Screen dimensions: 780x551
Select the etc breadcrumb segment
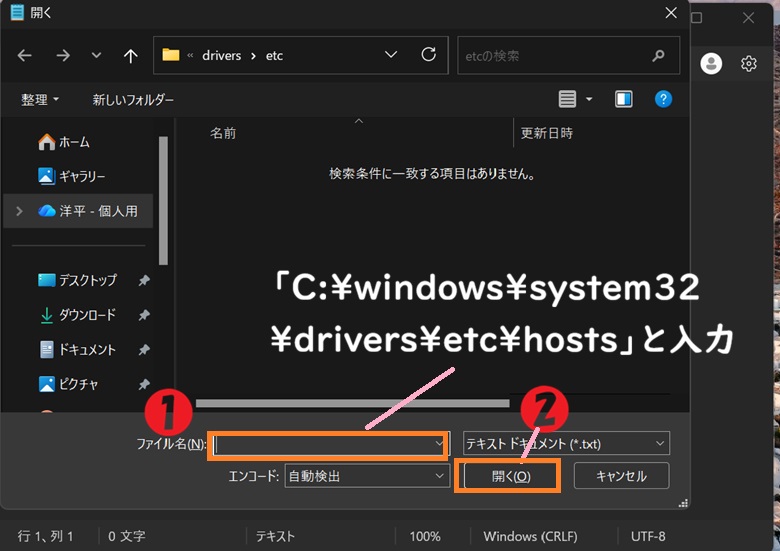274,55
